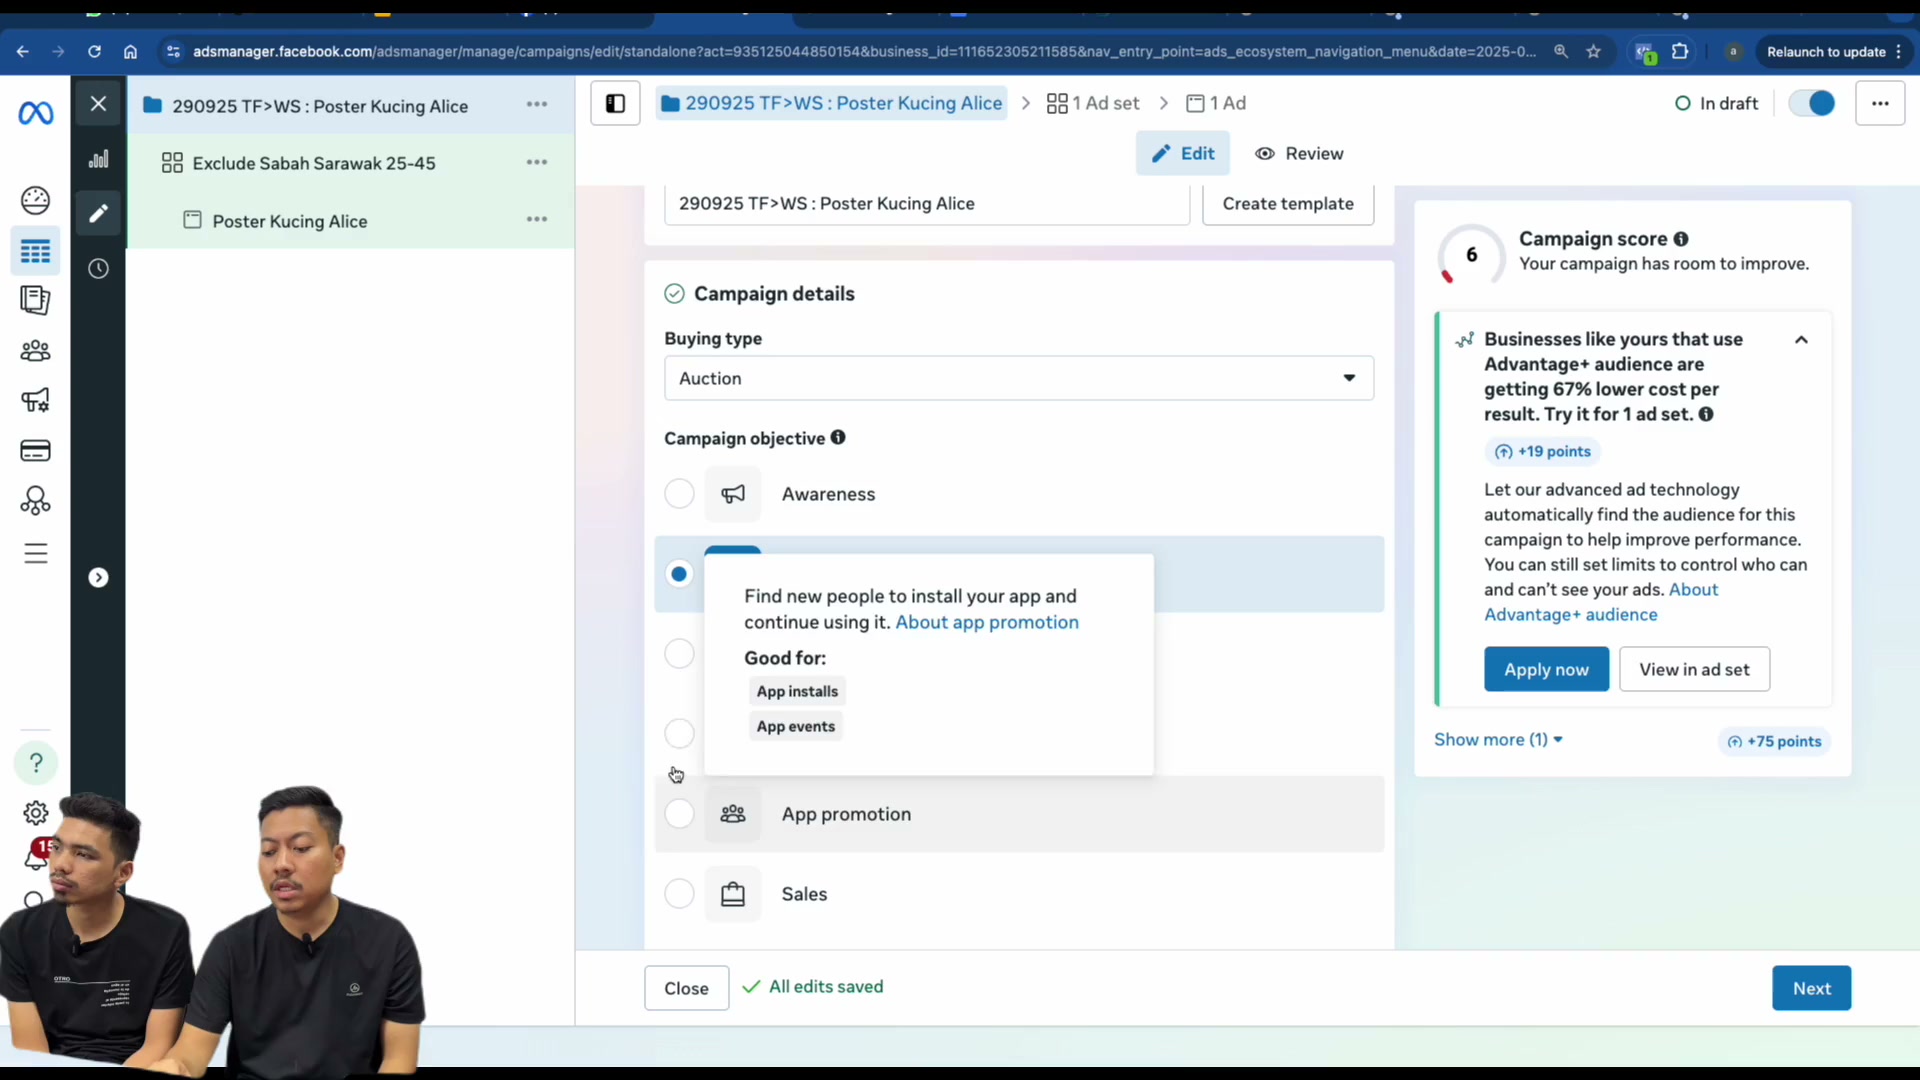1920x1080 pixels.
Task: Open Advertising settings megaphone icon
Action: tap(36, 401)
